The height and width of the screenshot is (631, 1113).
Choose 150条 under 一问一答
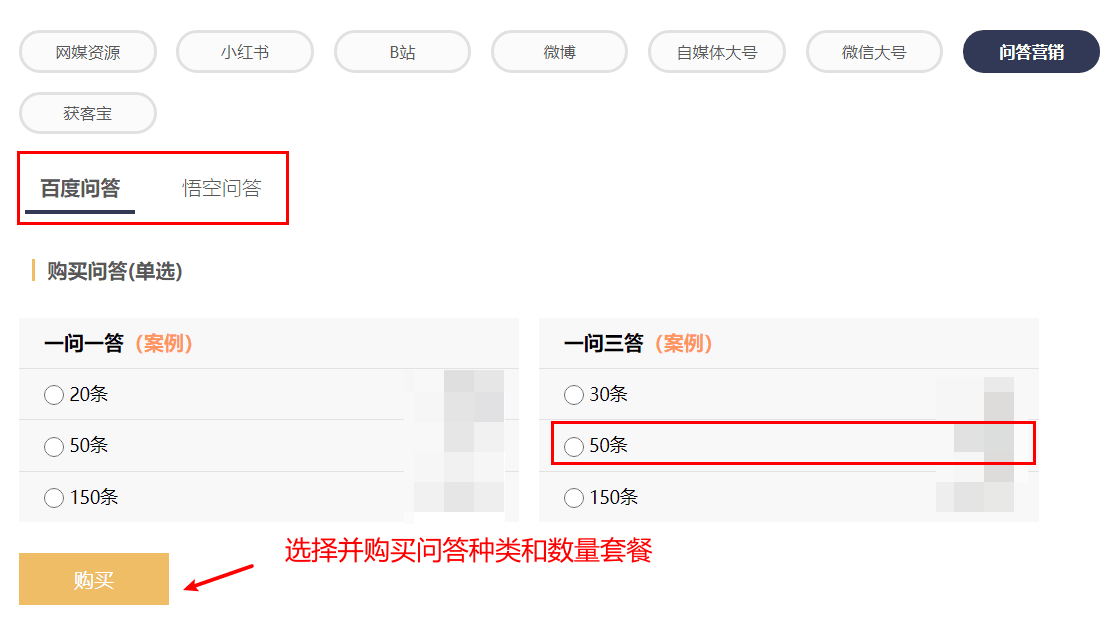point(54,497)
